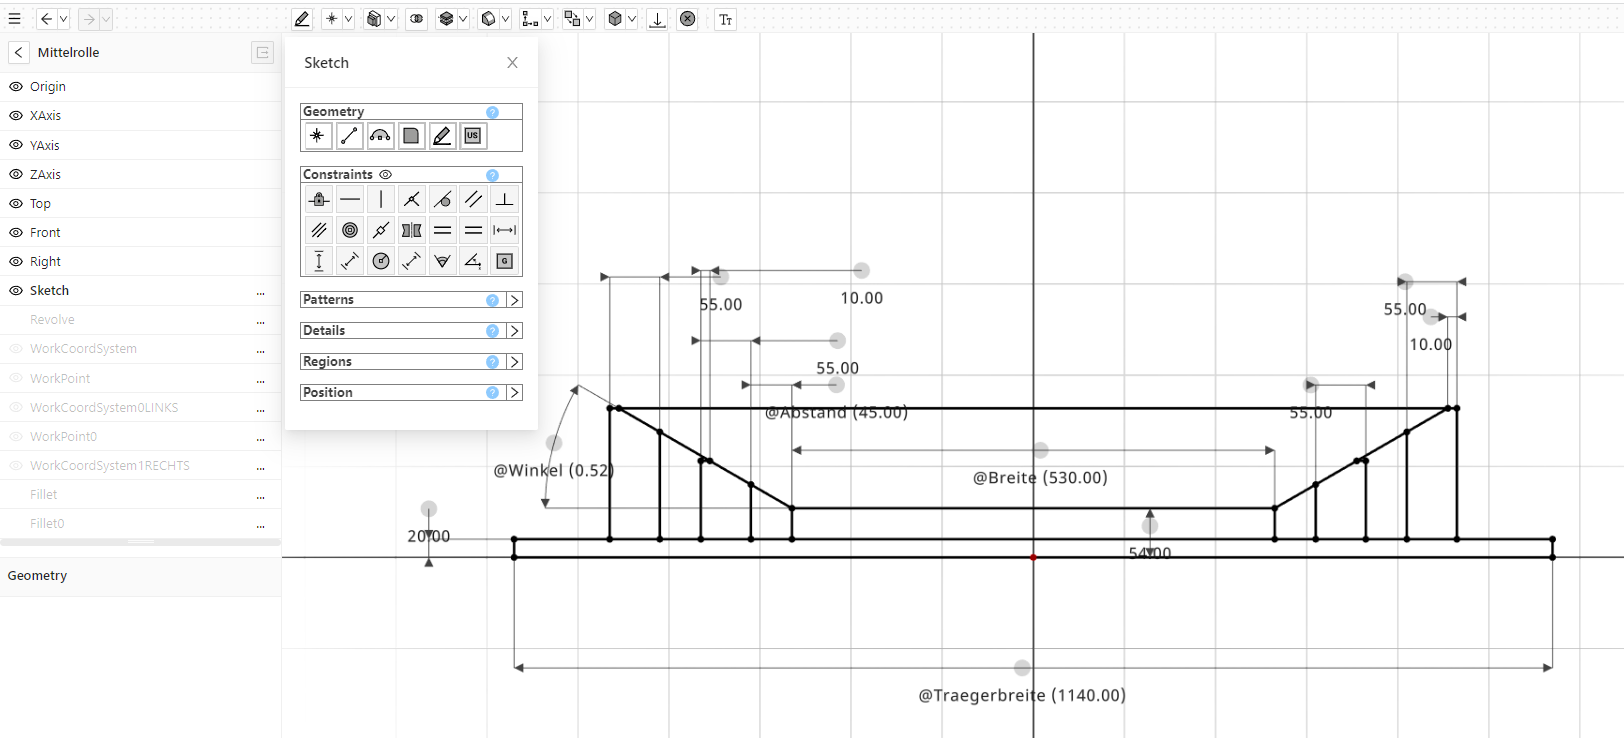
Task: Open options menu for Sketch row
Action: tap(261, 291)
